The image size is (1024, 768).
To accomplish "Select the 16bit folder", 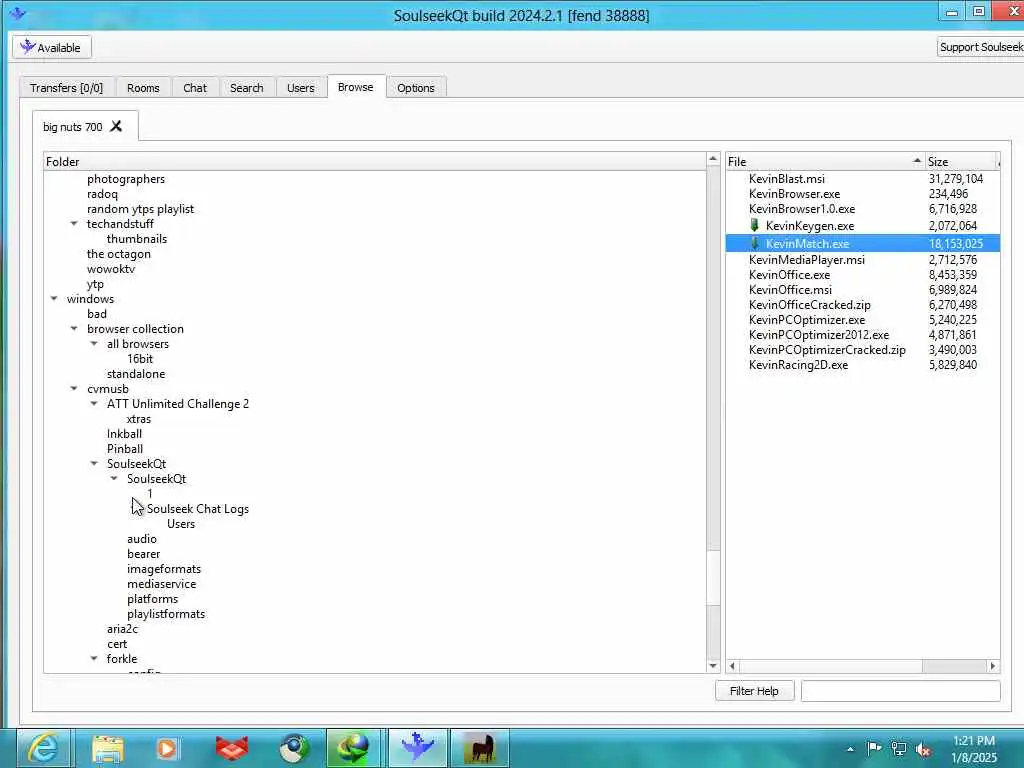I will click(x=140, y=359).
